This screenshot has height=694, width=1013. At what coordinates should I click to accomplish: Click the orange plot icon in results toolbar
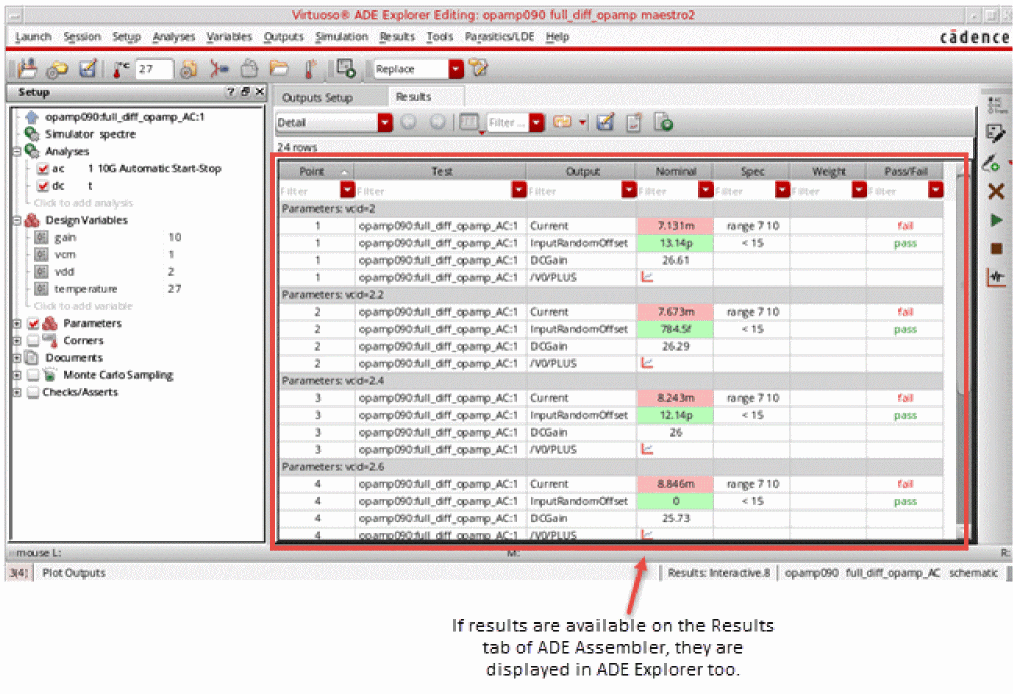562,121
